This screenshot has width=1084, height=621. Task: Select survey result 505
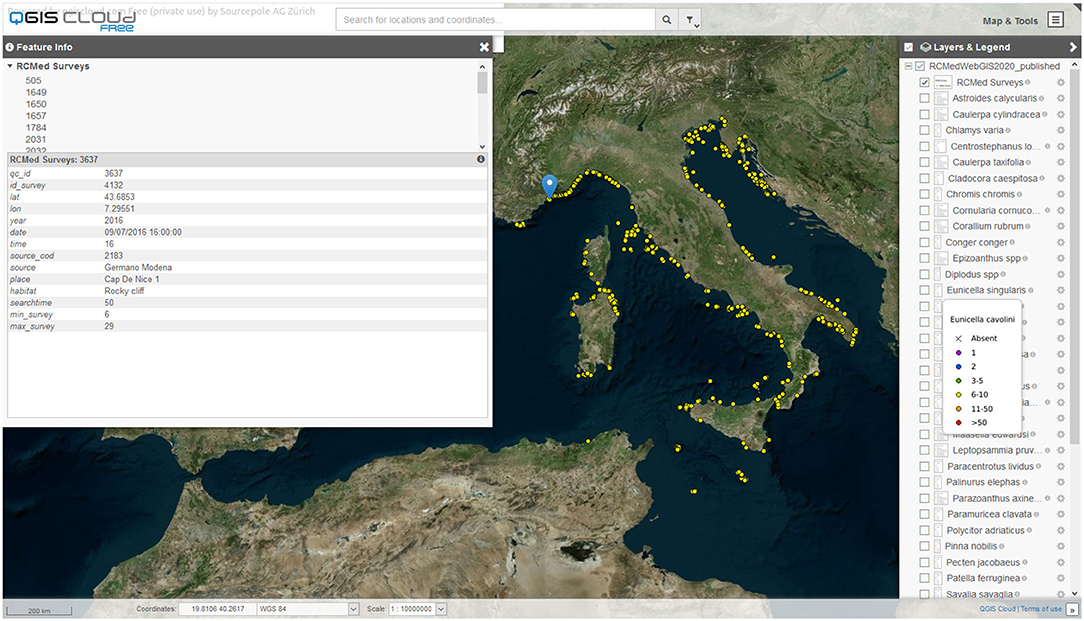point(33,81)
